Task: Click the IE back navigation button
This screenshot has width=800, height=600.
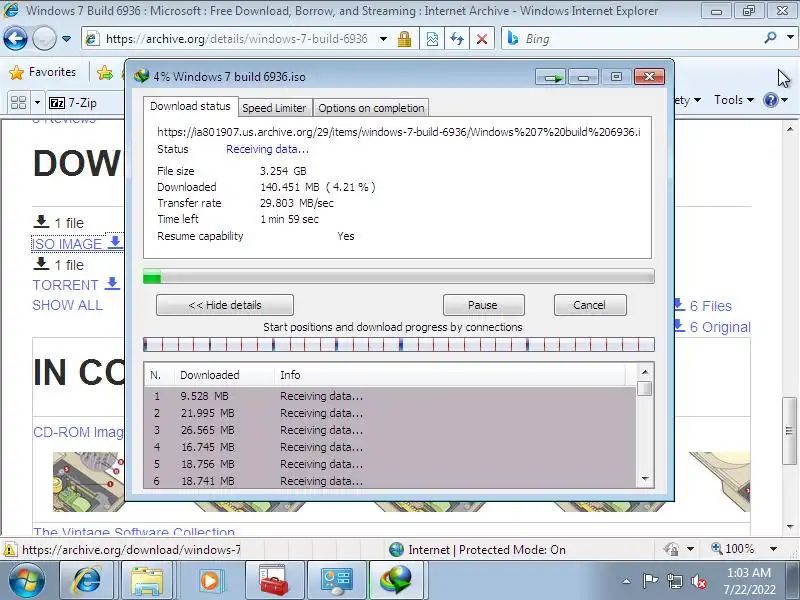Action: pyautogui.click(x=15, y=39)
